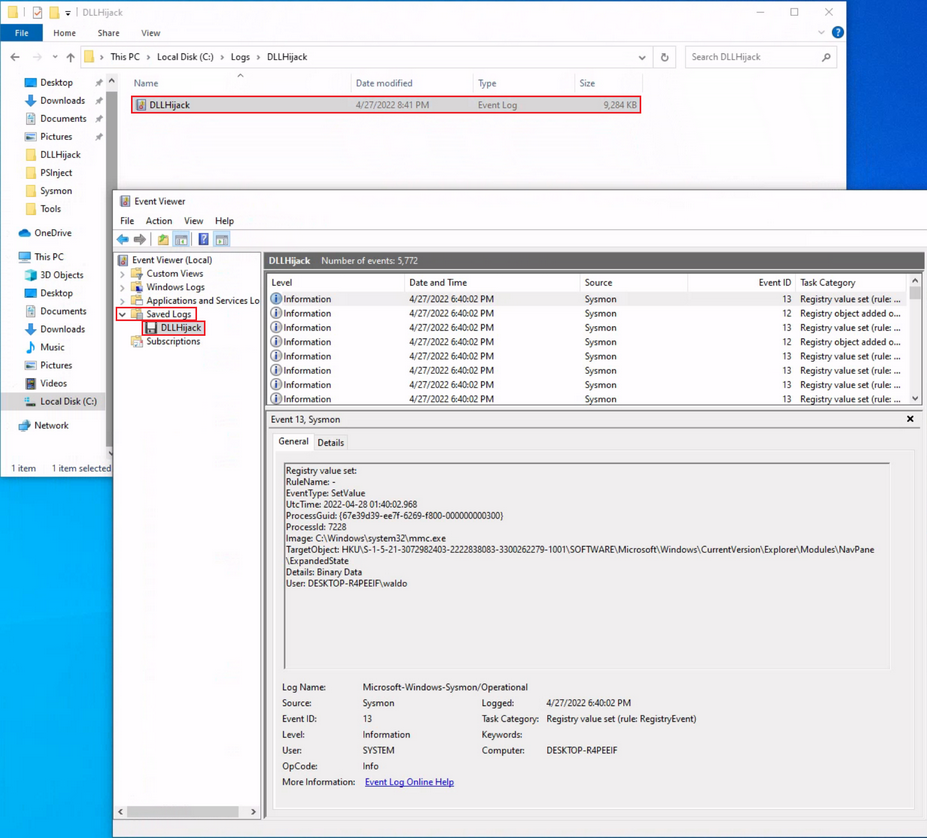Collapse the Saved Logs tree node
This screenshot has height=838, width=927.
(x=122, y=313)
